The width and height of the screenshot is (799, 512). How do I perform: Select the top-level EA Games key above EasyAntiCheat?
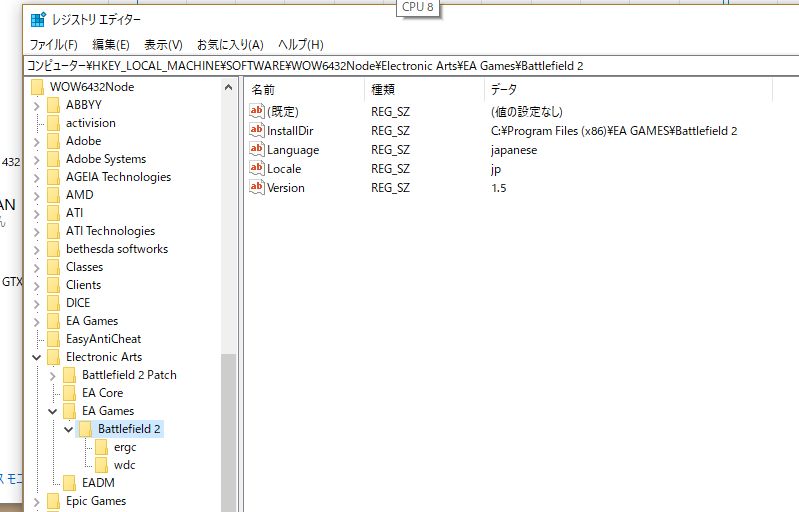pos(92,321)
